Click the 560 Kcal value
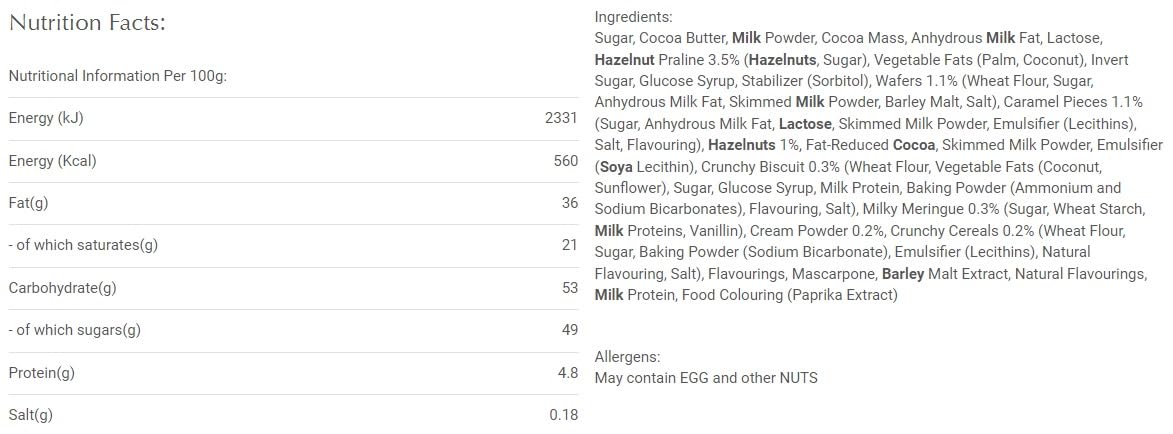Screen dimensions: 1173x434 click(x=565, y=161)
